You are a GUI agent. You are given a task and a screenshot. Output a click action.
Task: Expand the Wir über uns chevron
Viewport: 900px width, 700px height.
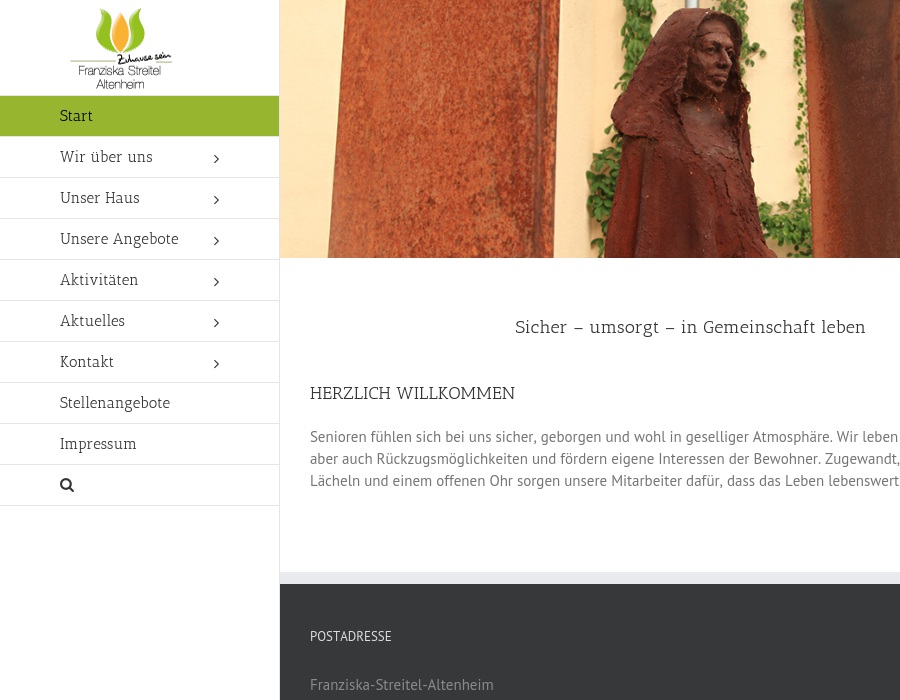coord(216,158)
